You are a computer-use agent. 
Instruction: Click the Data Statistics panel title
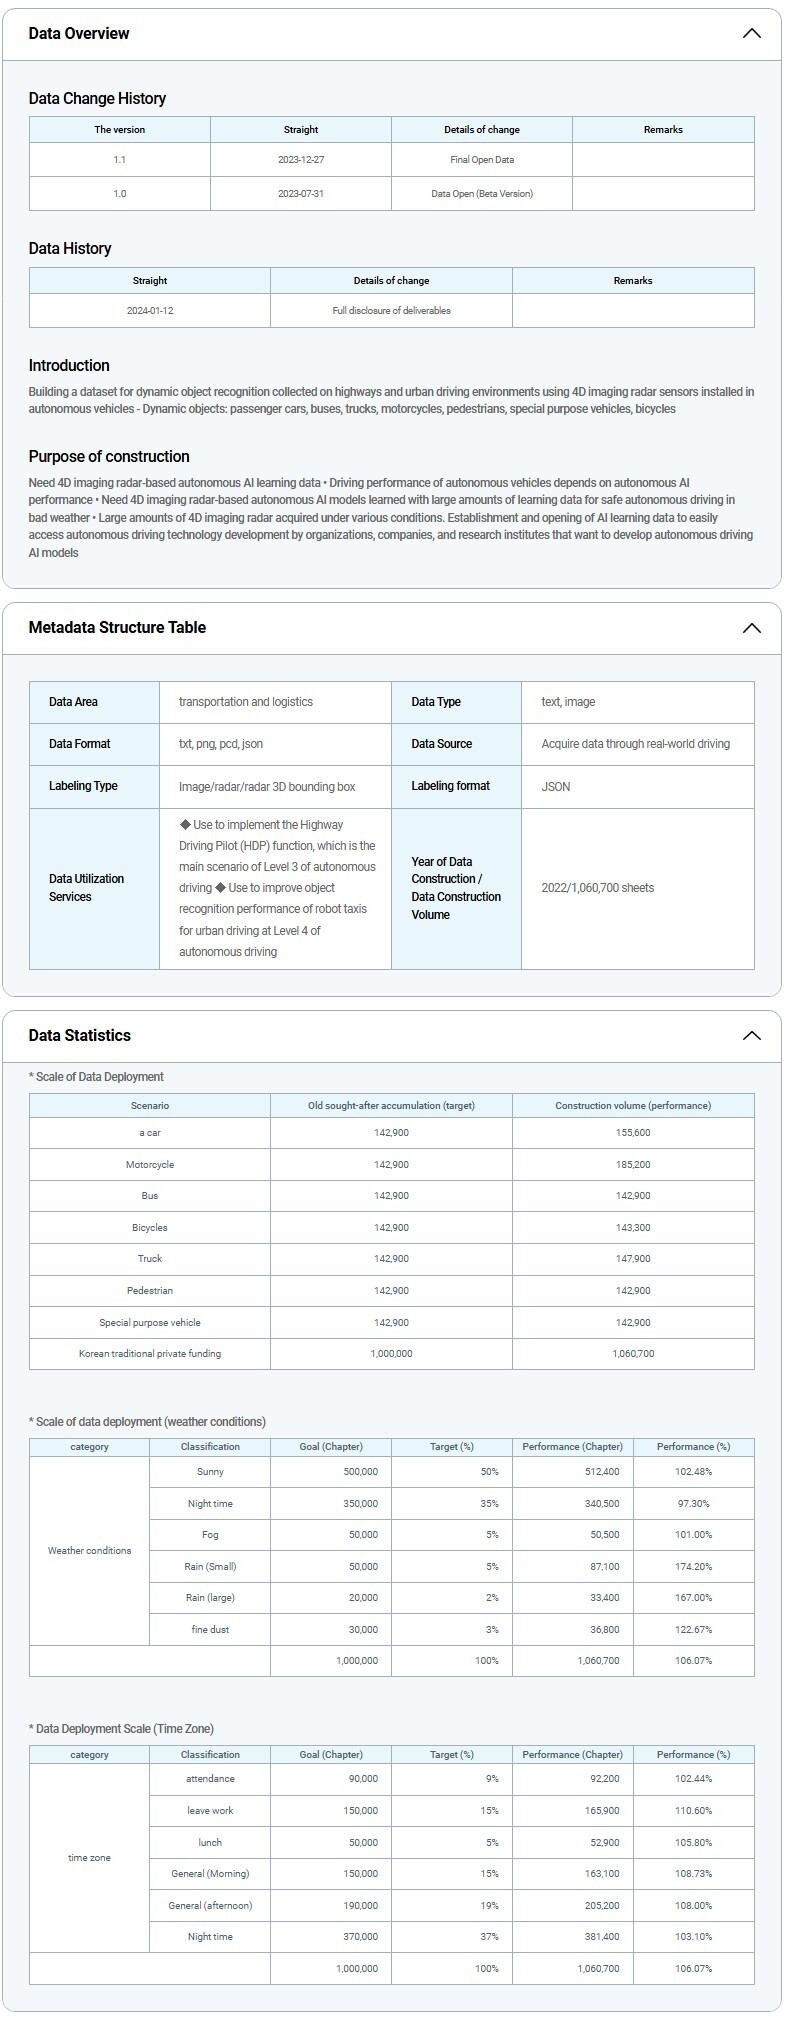tap(79, 1035)
